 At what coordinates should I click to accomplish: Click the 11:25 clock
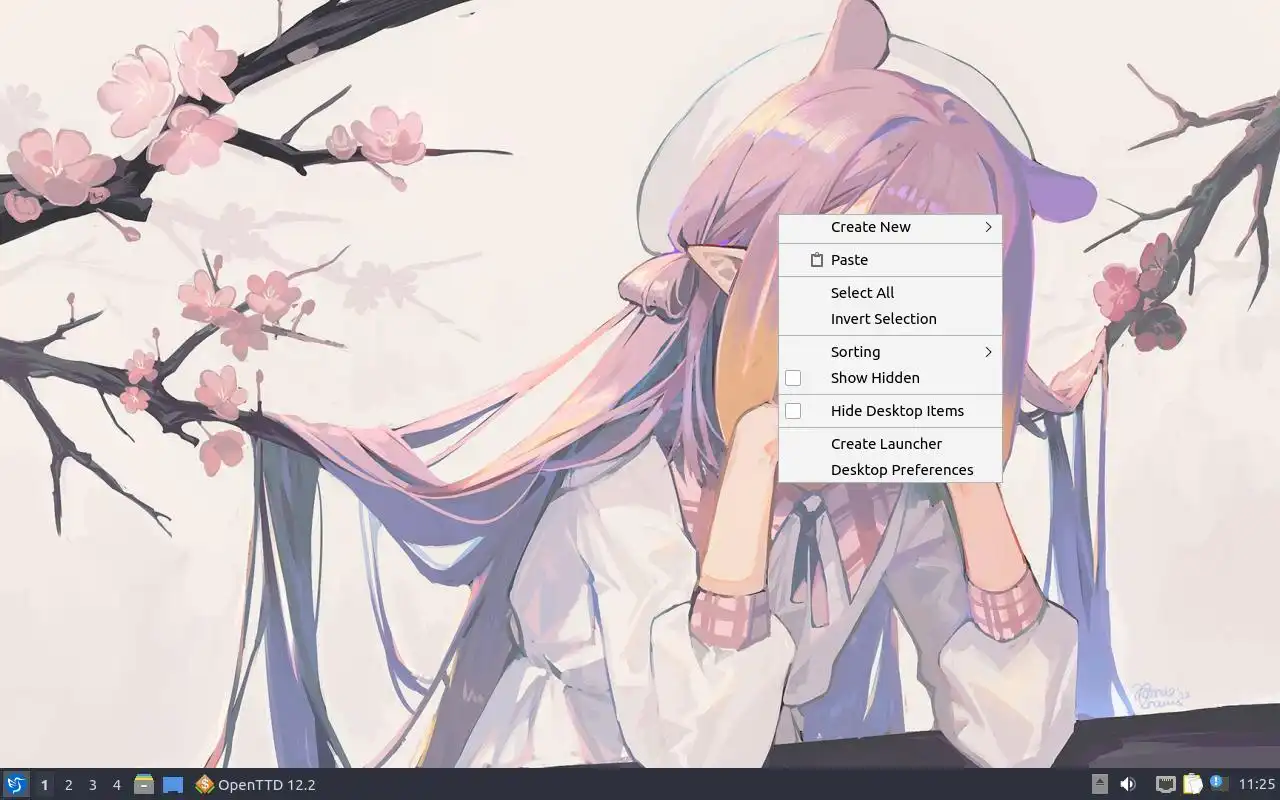[1257, 785]
